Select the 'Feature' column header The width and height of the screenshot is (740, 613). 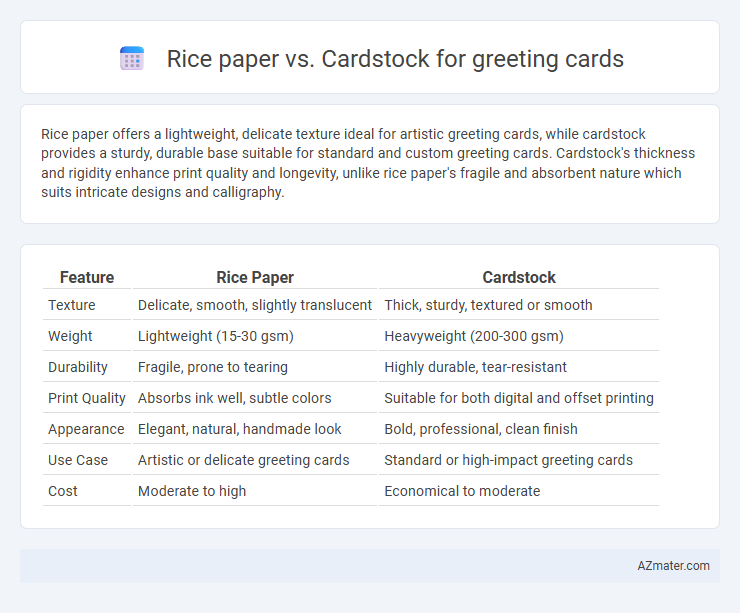tap(87, 277)
